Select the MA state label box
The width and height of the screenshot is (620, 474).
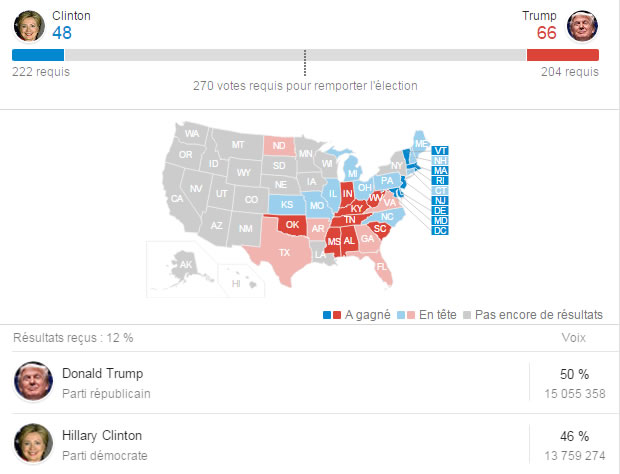(x=440, y=171)
